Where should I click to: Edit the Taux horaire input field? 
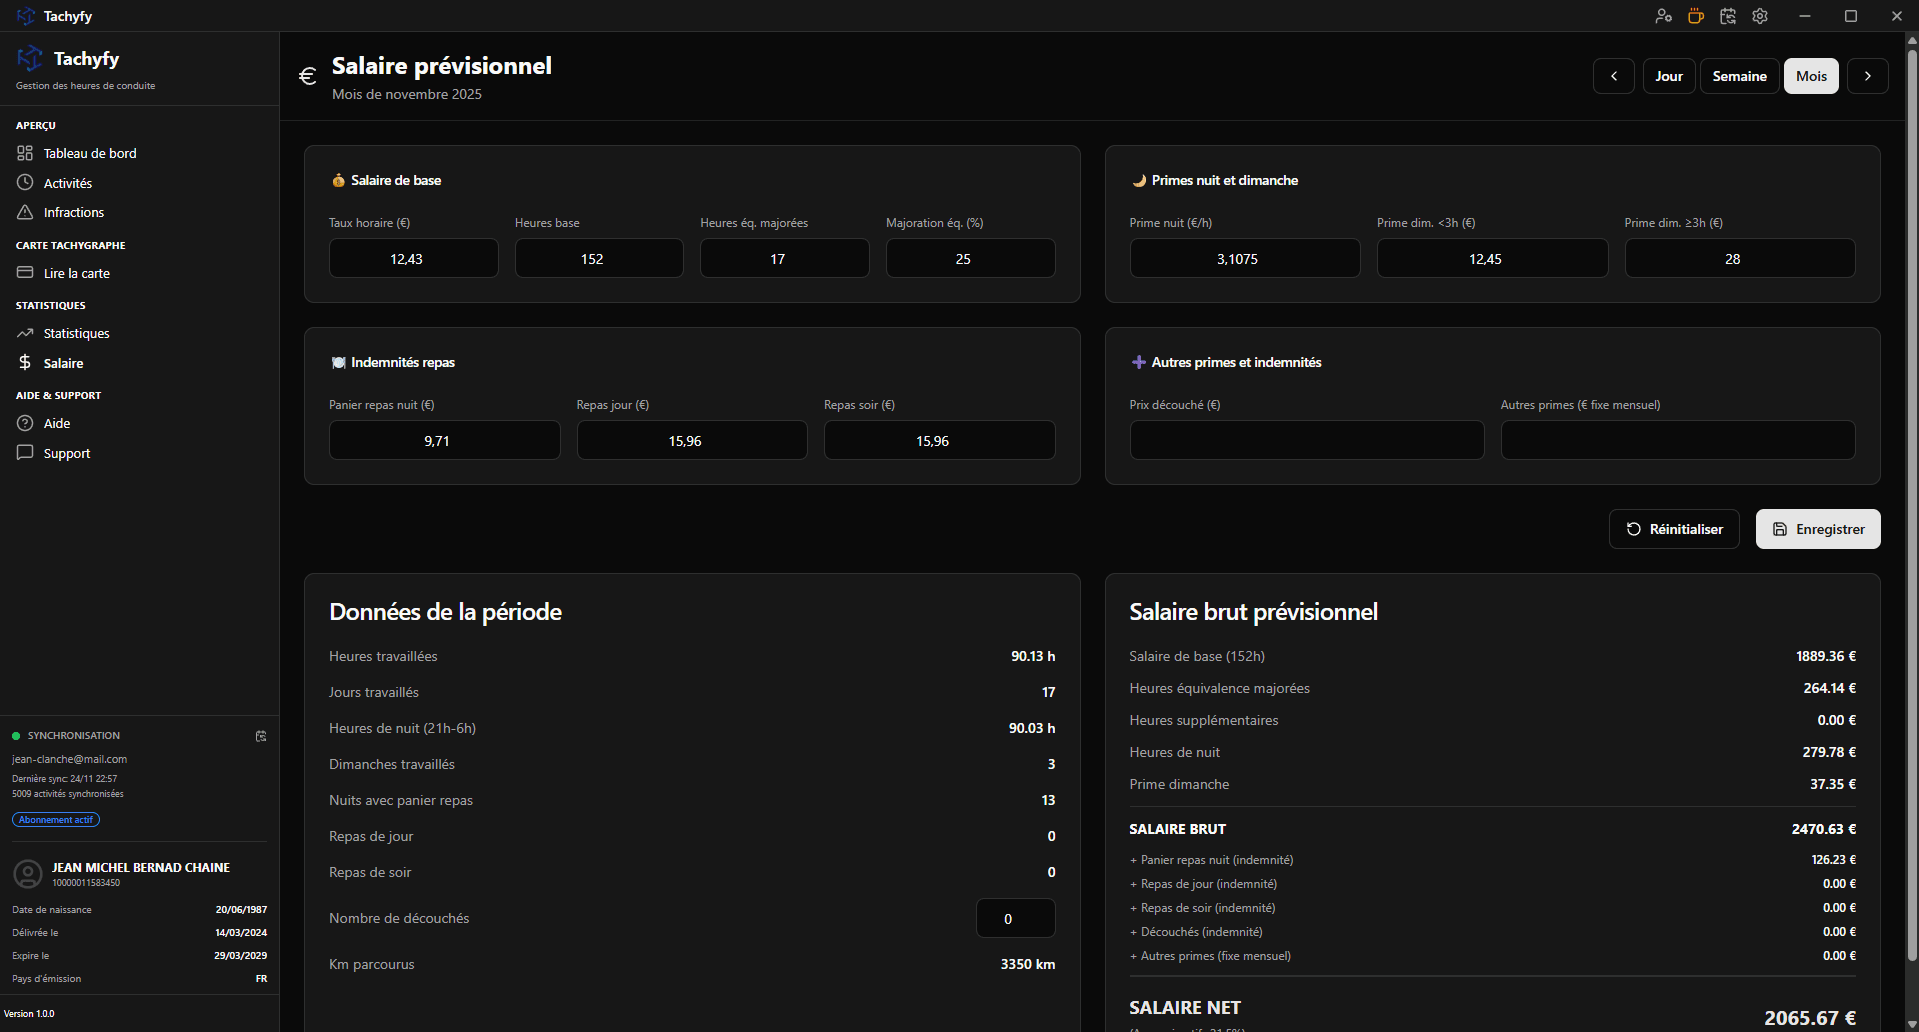point(413,258)
